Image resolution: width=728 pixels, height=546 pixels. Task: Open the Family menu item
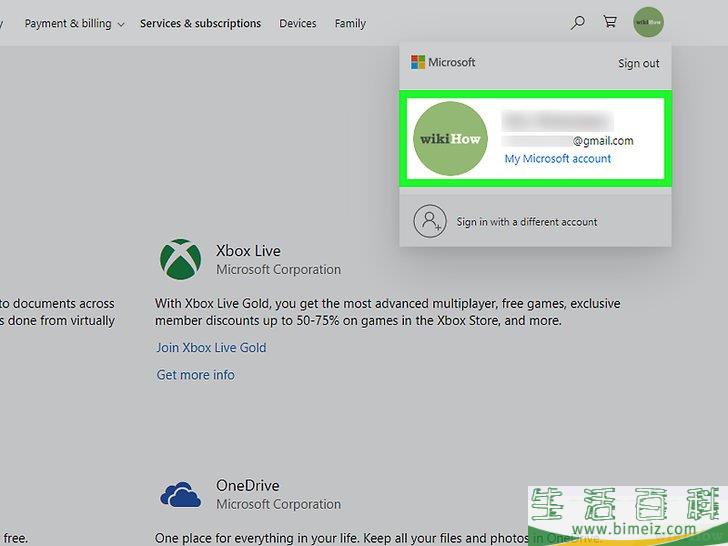[x=350, y=23]
